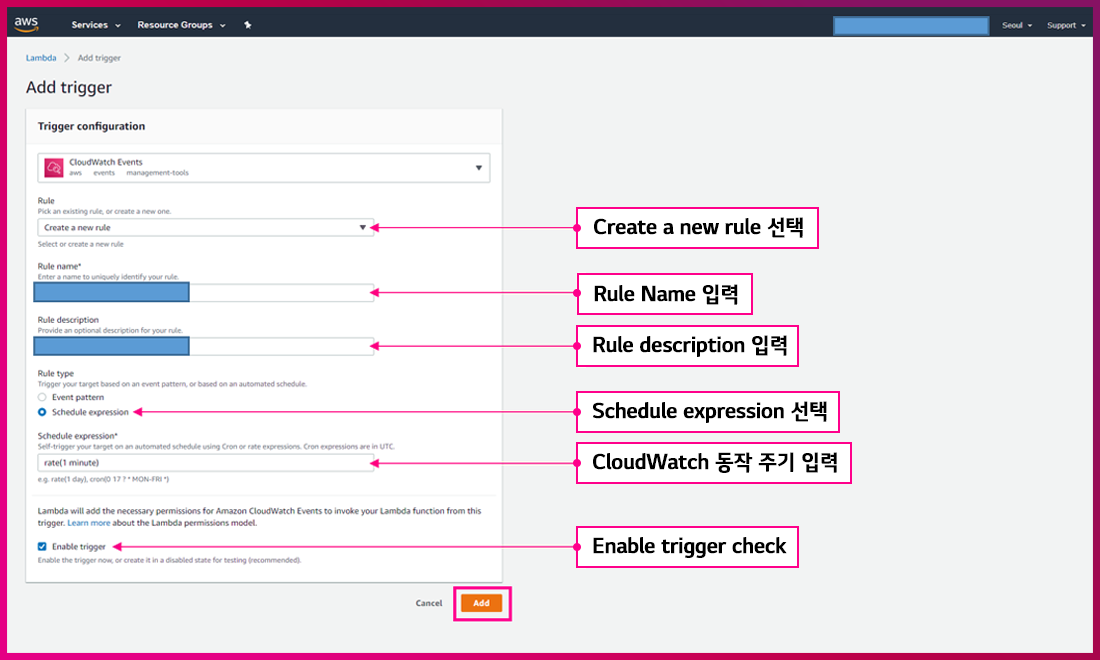Click the Rule name input field
The height and width of the screenshot is (660, 1100).
point(280,293)
